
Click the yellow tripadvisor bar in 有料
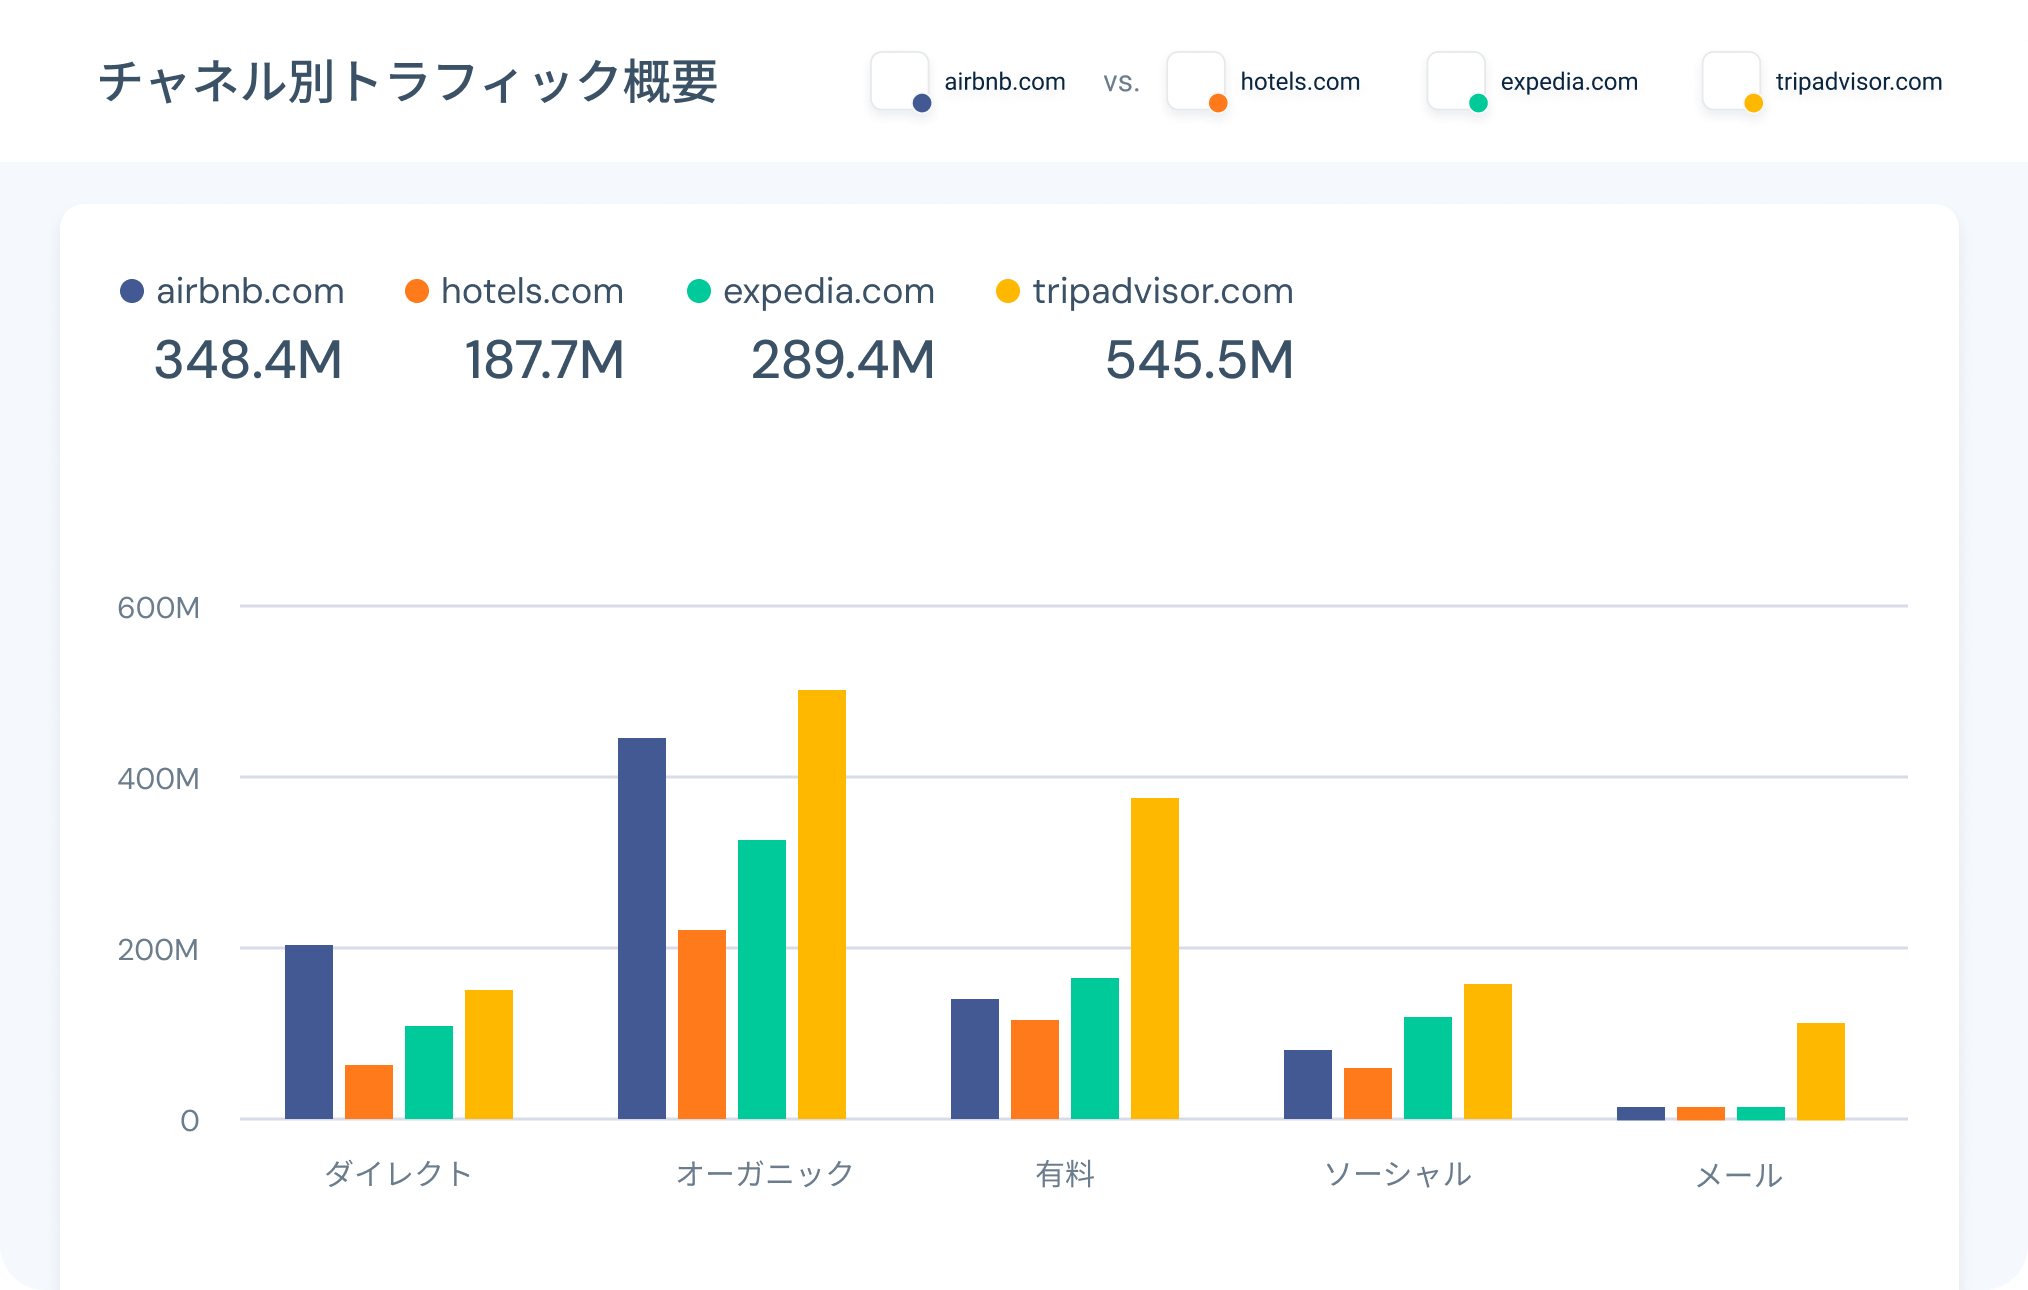pyautogui.click(x=1154, y=958)
